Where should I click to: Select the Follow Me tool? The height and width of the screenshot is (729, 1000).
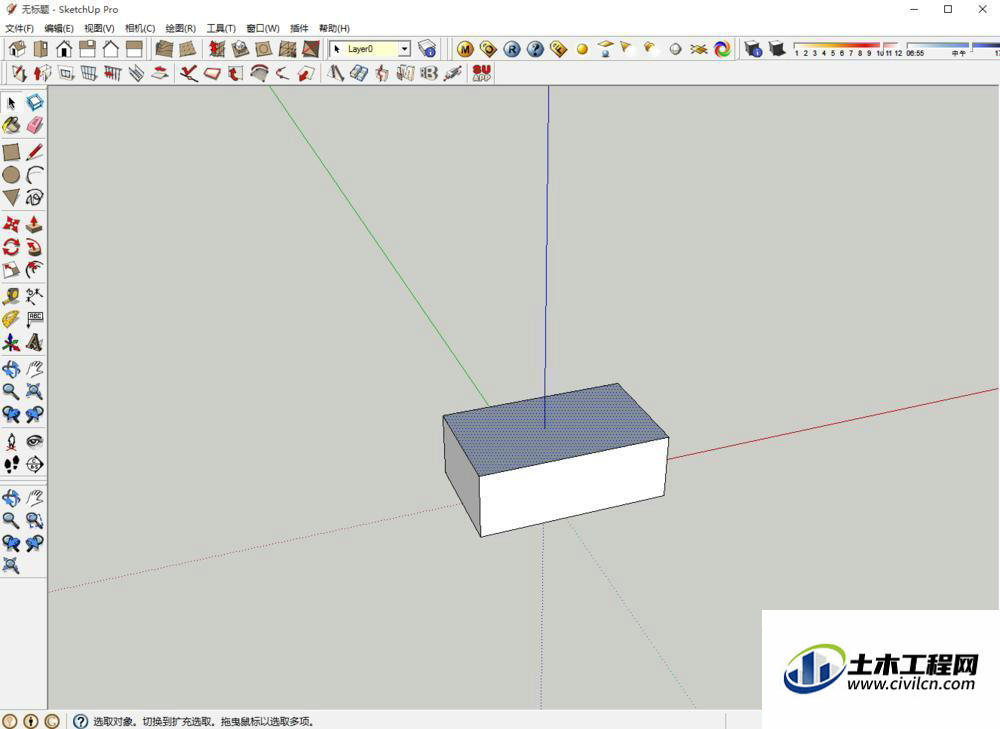(x=34, y=247)
